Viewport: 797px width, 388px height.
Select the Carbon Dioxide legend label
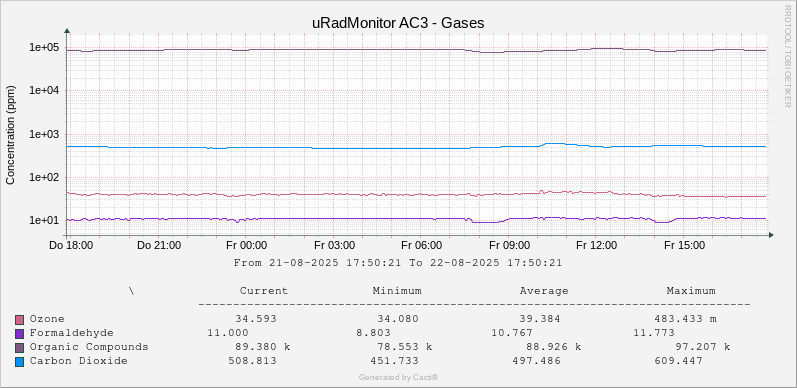[x=78, y=361]
